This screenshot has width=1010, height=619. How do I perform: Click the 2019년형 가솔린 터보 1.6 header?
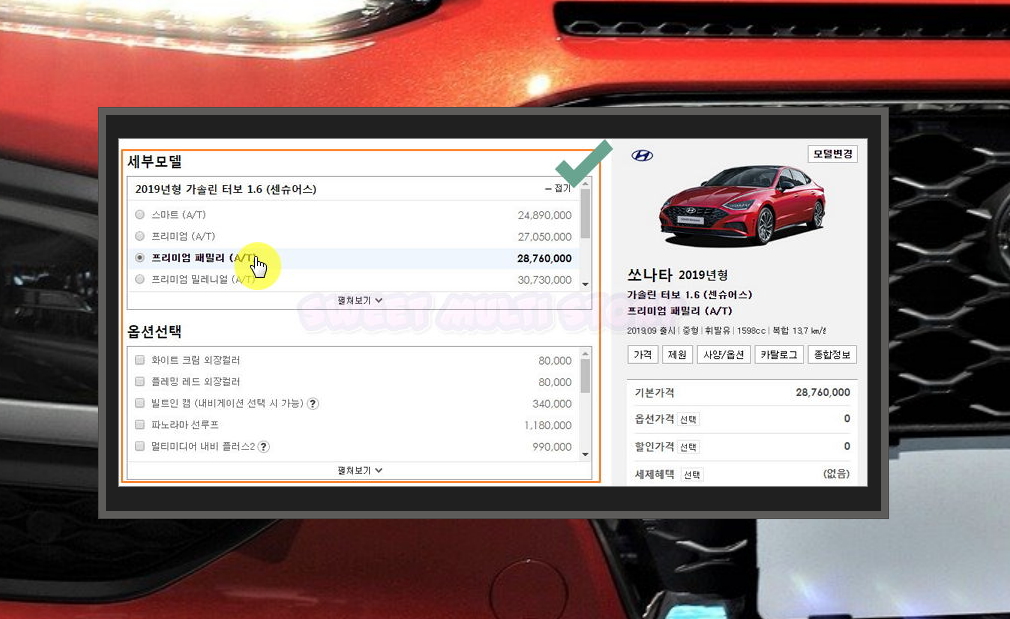tap(225, 189)
